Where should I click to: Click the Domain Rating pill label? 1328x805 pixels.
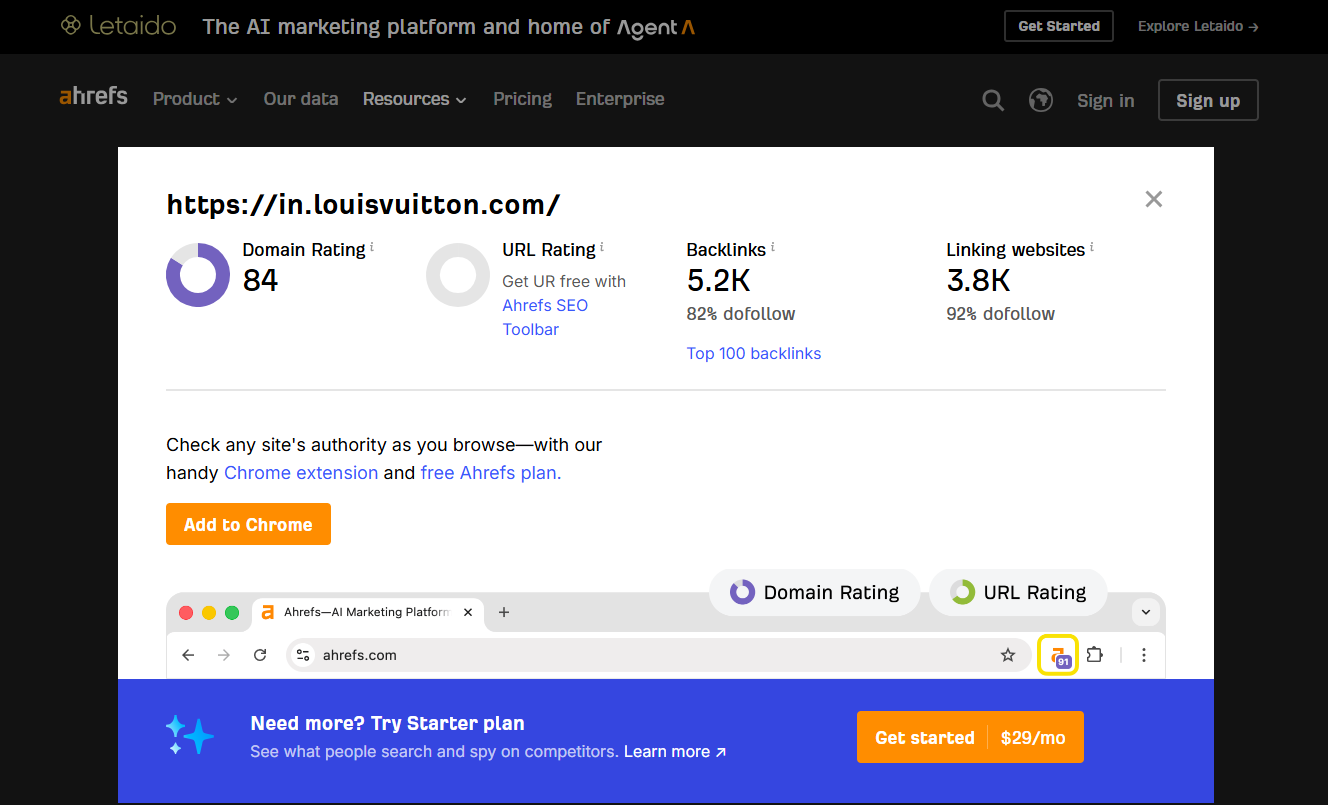click(814, 592)
